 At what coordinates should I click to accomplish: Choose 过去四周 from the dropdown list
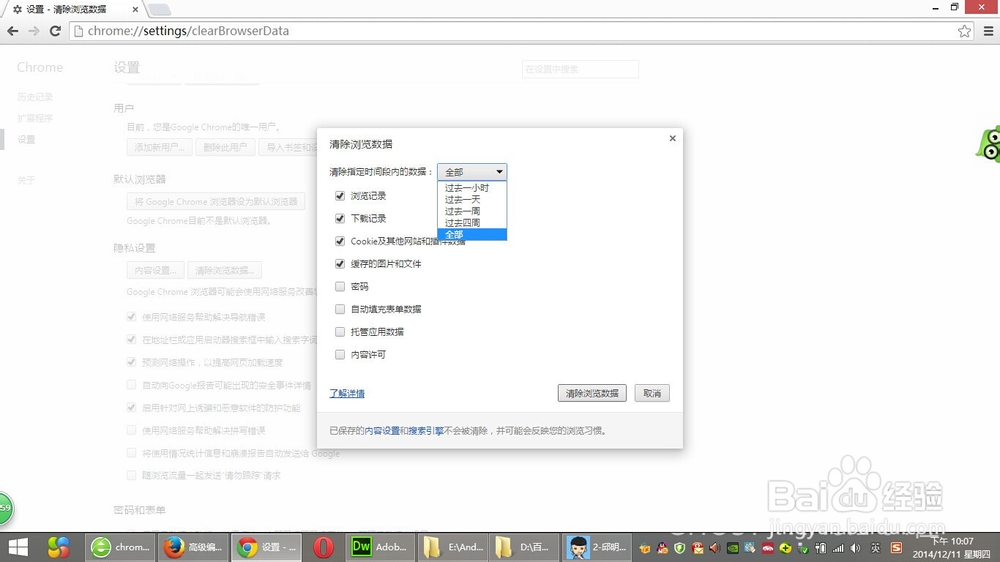[472, 223]
